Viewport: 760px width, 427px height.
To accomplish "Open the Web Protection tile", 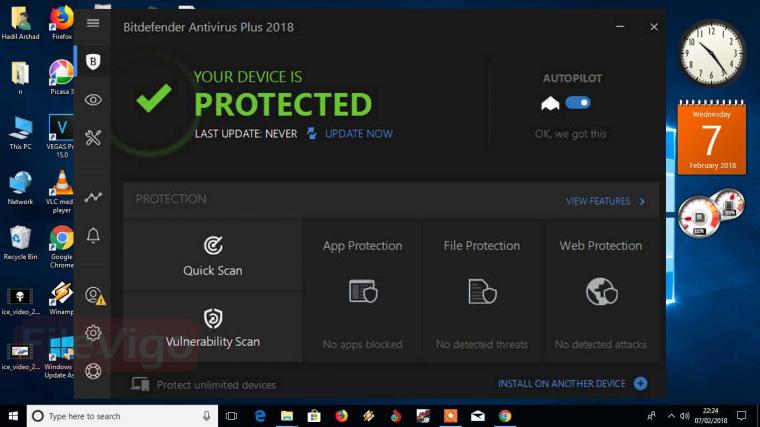I will 601,291.
